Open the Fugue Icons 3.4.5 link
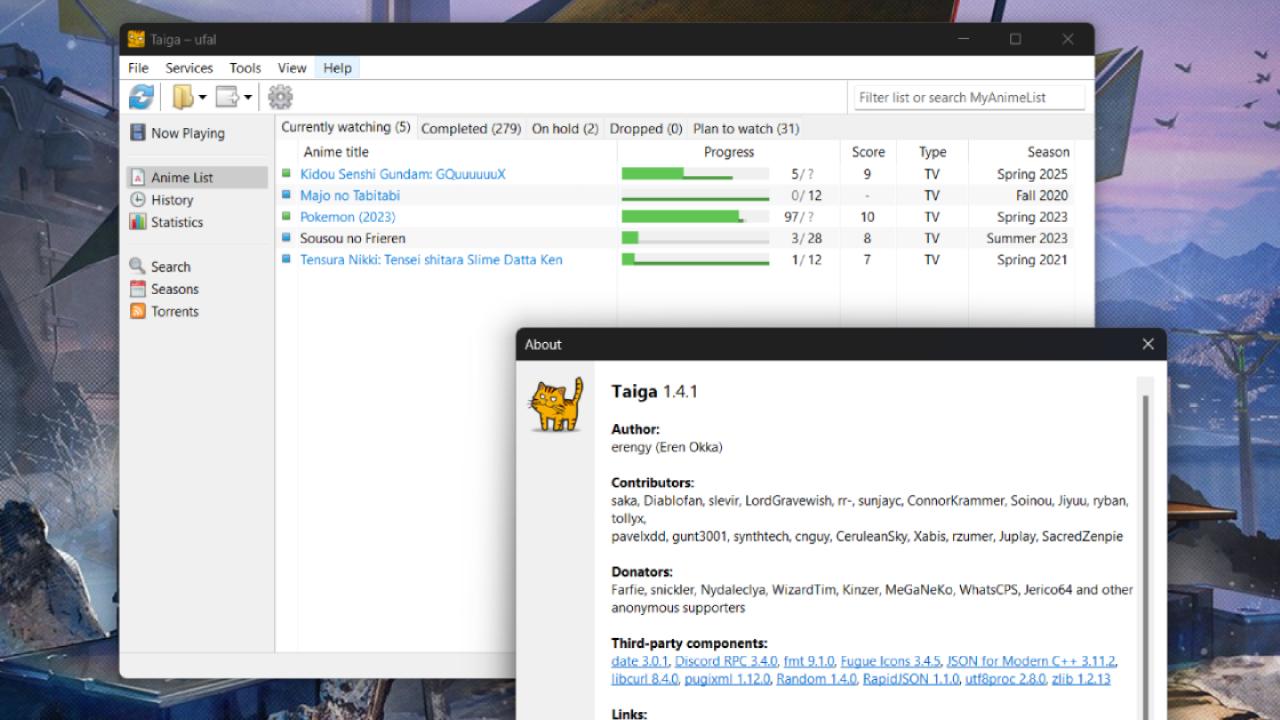The image size is (1280, 720). [890, 661]
